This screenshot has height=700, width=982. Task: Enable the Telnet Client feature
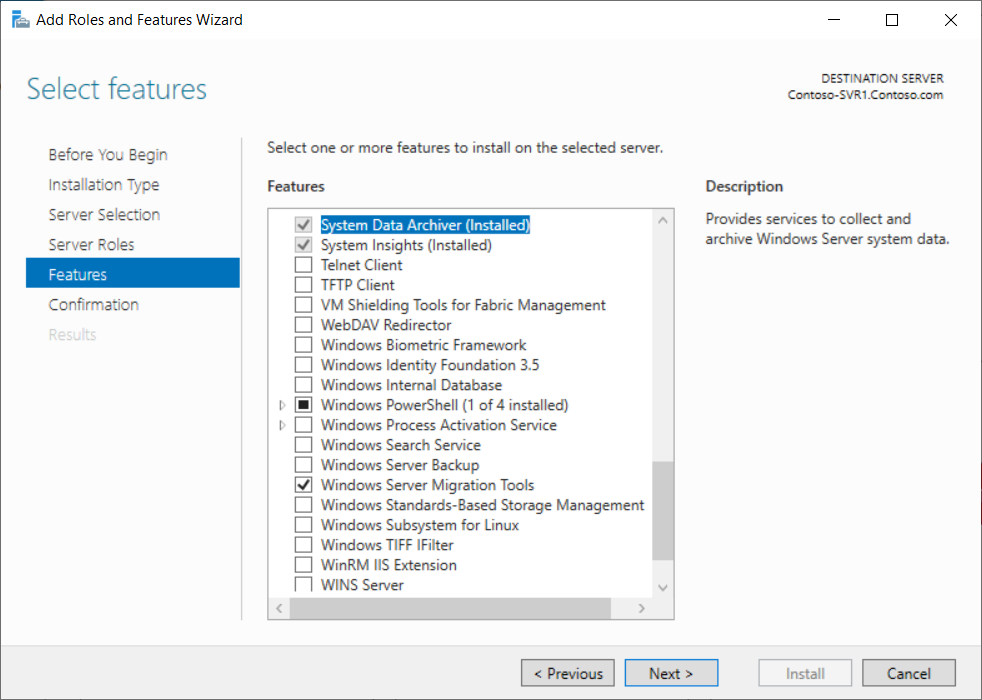click(303, 264)
